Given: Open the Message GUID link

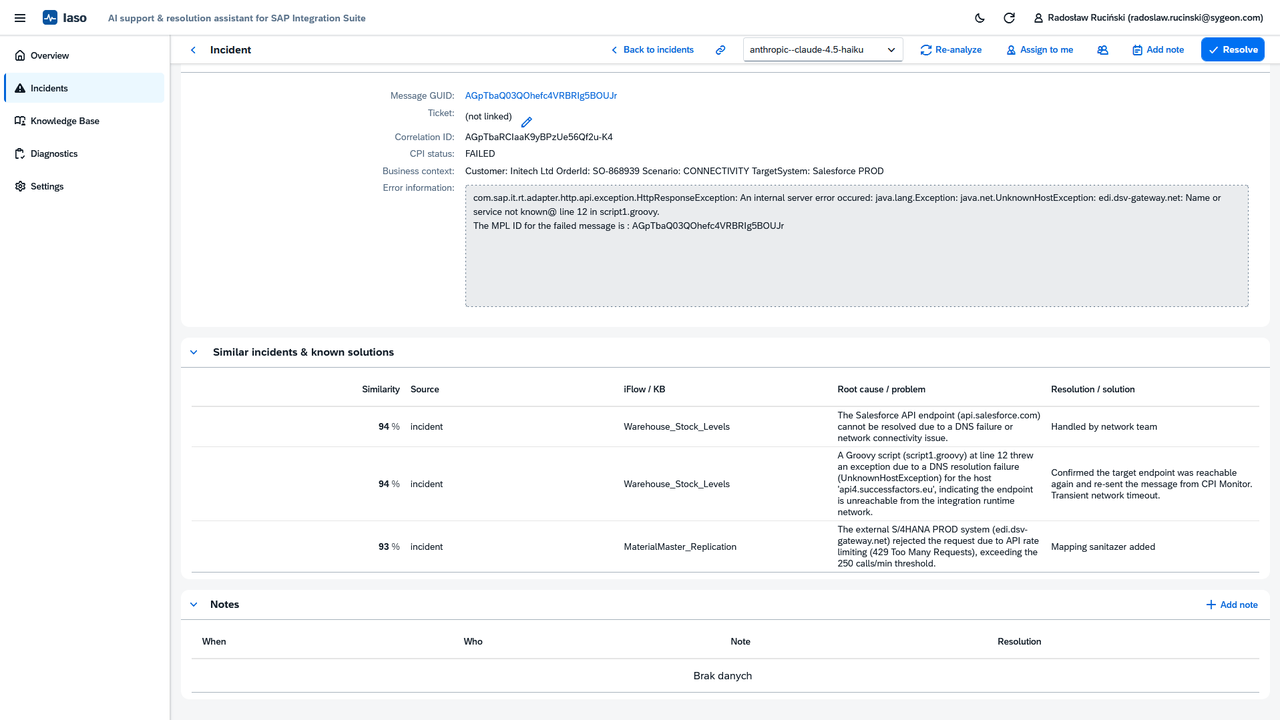Looking at the screenshot, I should click(541, 96).
